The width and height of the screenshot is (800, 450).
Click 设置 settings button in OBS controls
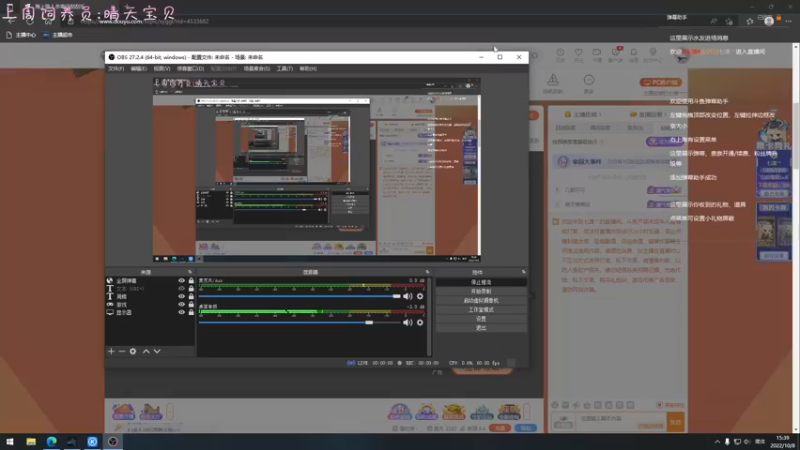click(481, 319)
